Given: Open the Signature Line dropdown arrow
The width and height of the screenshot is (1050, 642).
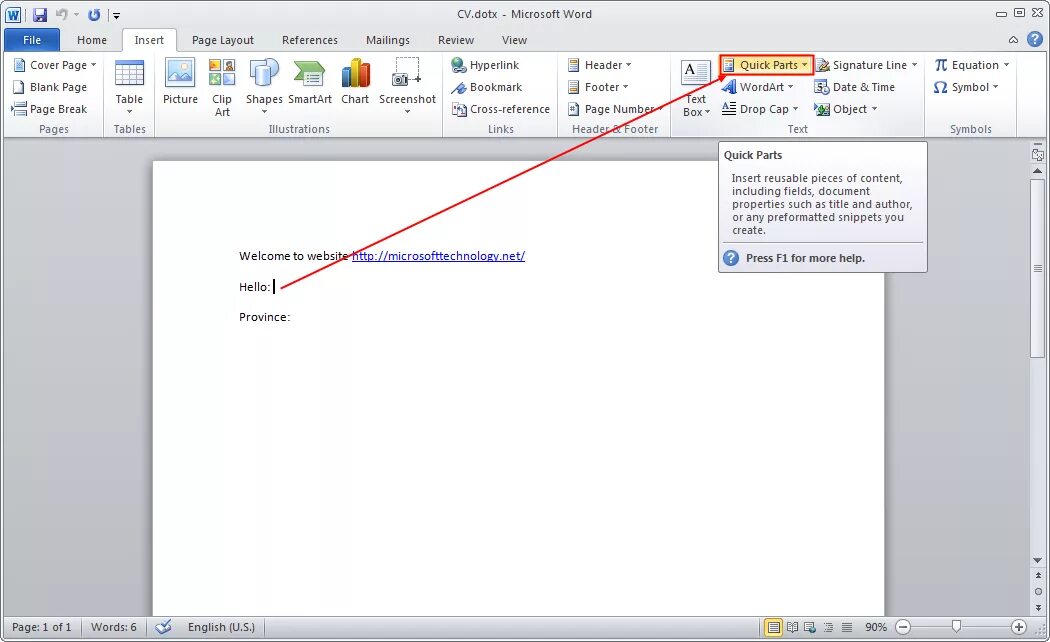Looking at the screenshot, I should pos(914,65).
